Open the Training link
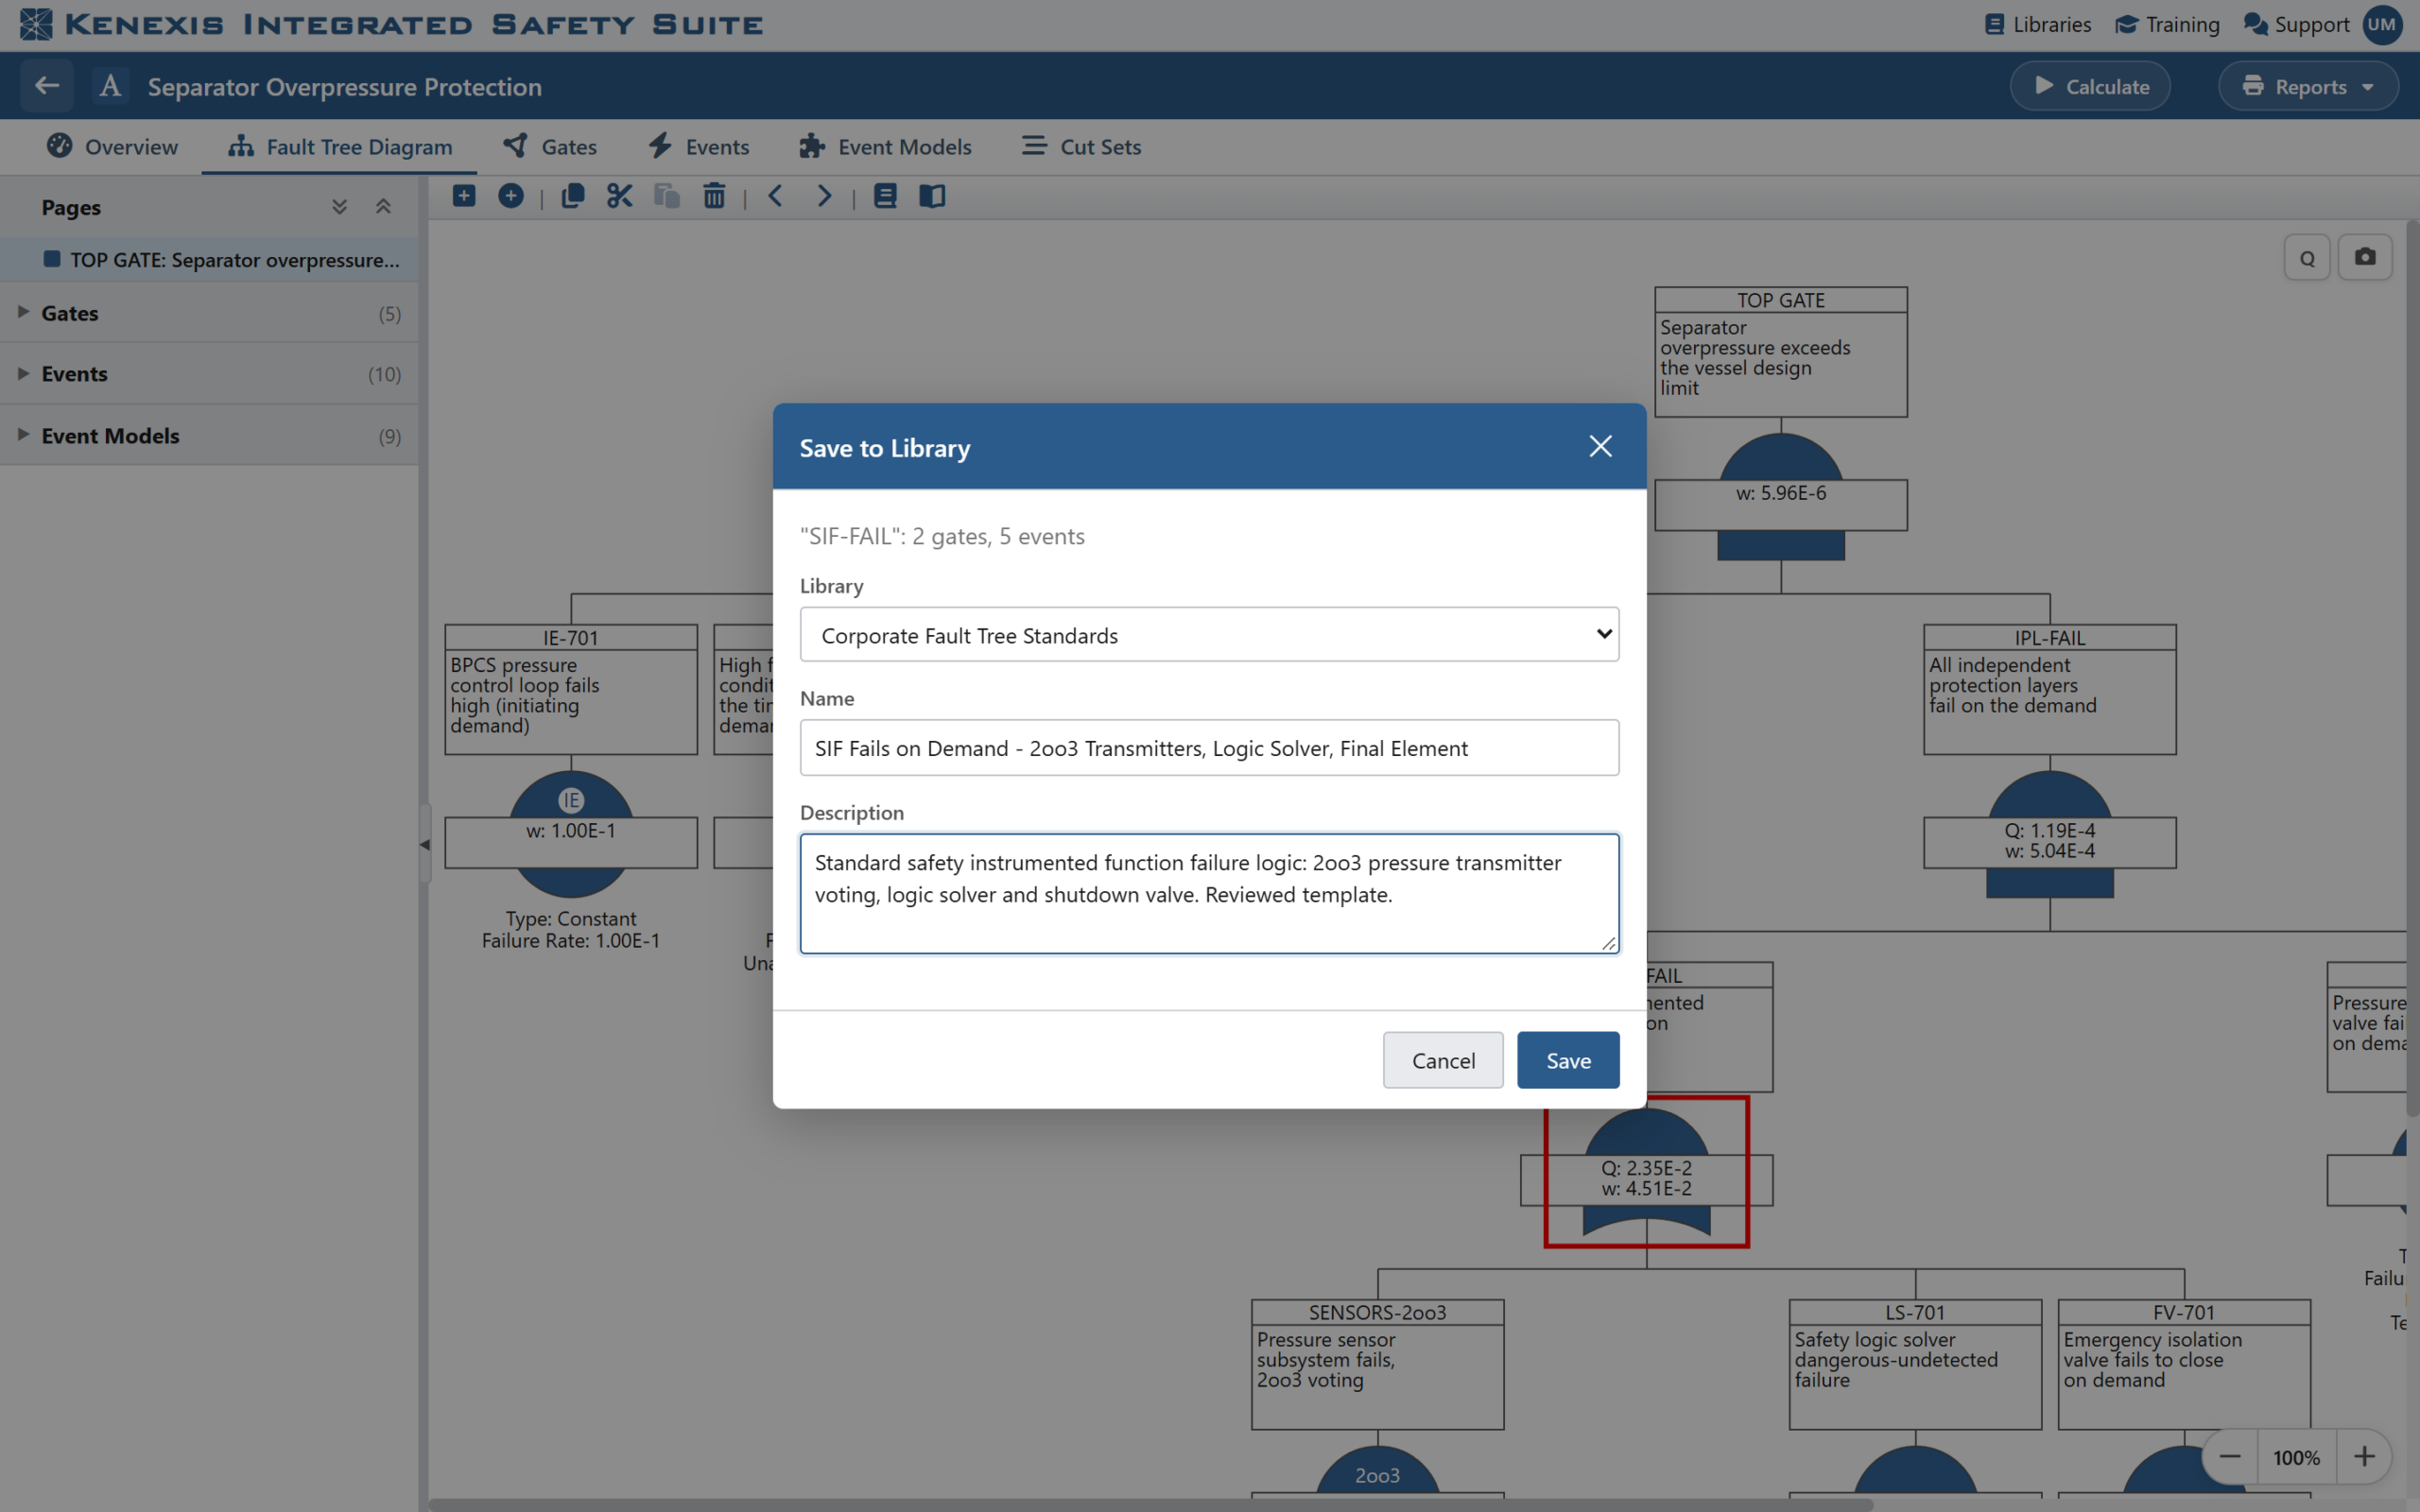 (2168, 25)
